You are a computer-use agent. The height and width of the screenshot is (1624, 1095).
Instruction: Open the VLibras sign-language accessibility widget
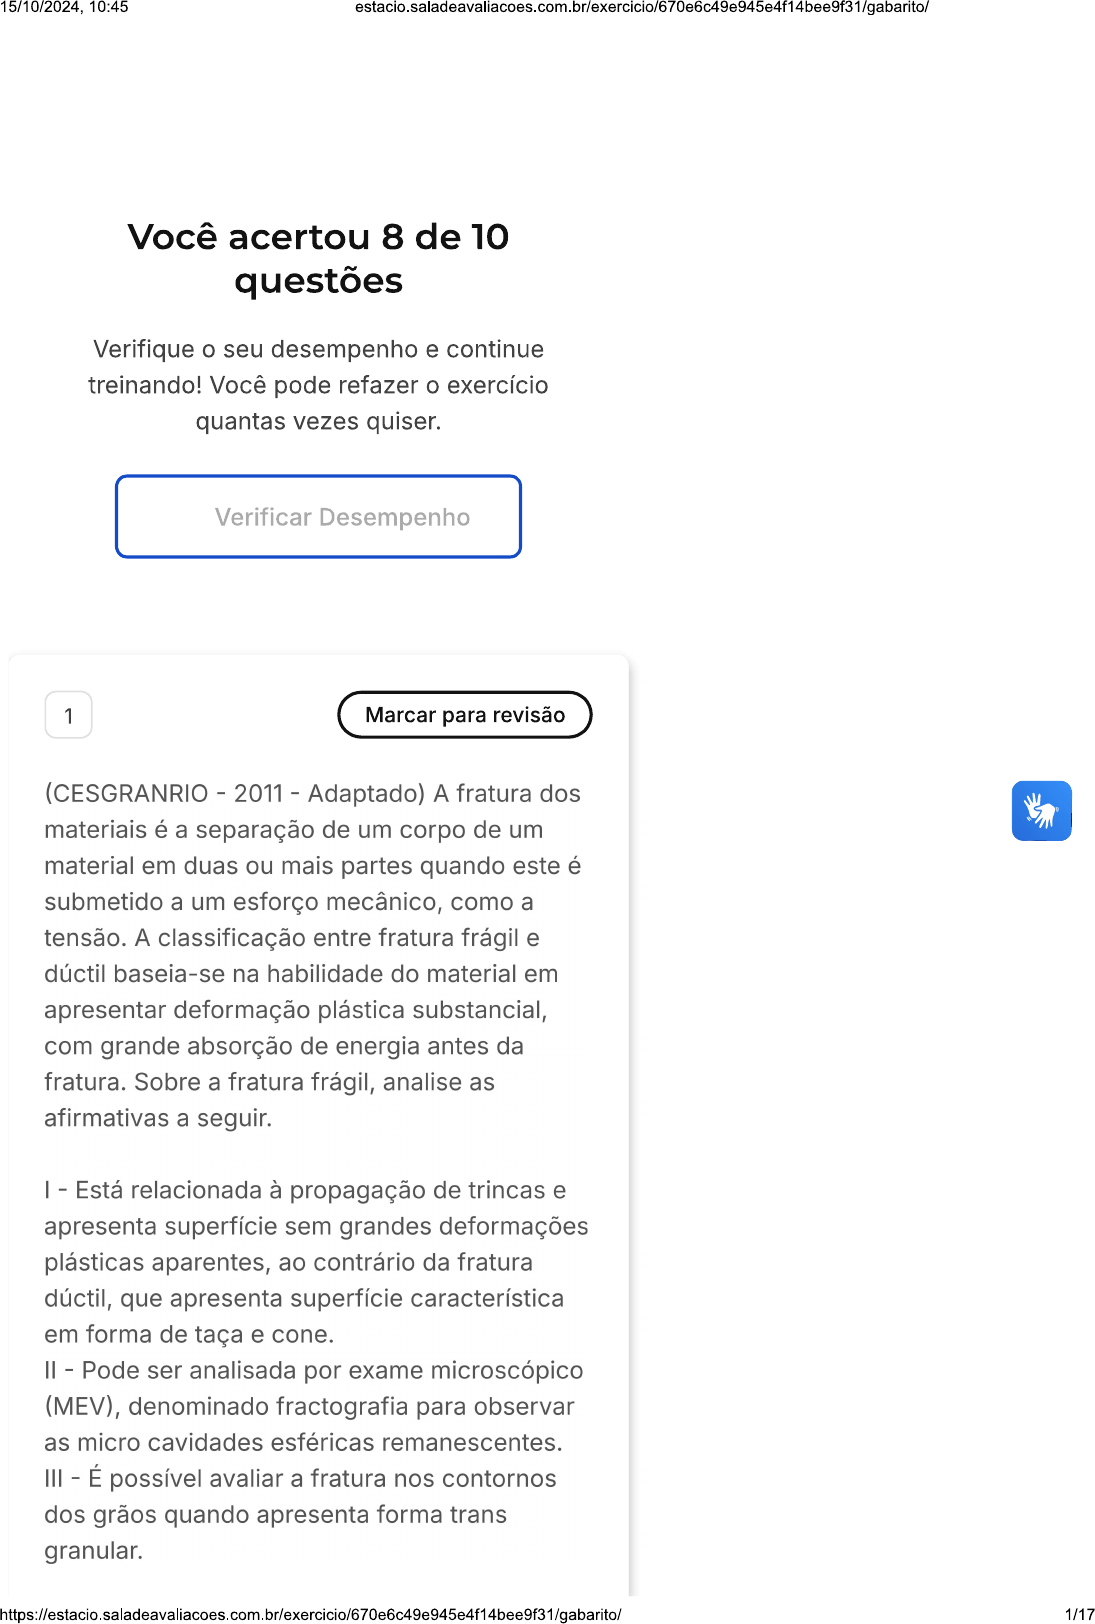tap(1041, 811)
